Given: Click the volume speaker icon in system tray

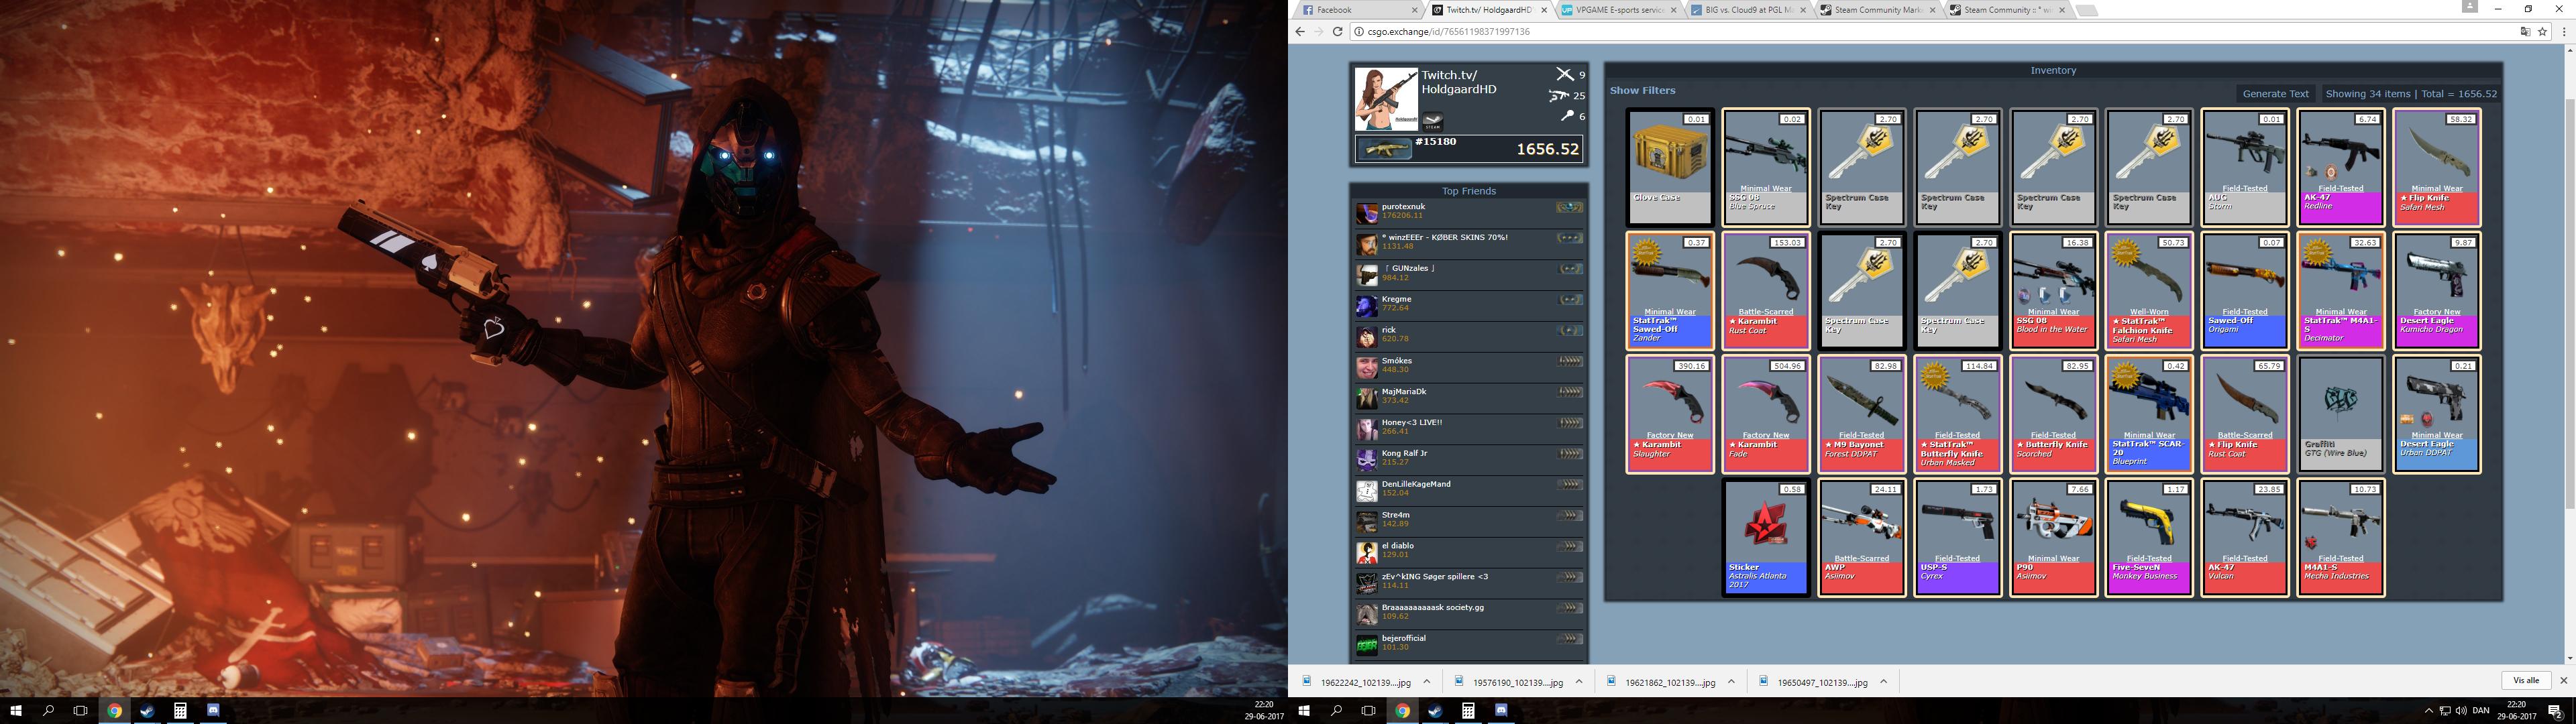Looking at the screenshot, I should [2461, 711].
